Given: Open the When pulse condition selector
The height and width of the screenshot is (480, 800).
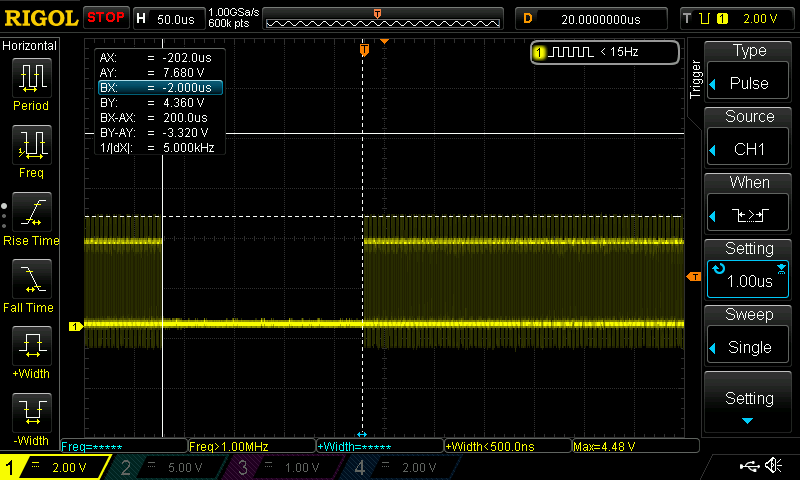Looking at the screenshot, I should [748, 213].
